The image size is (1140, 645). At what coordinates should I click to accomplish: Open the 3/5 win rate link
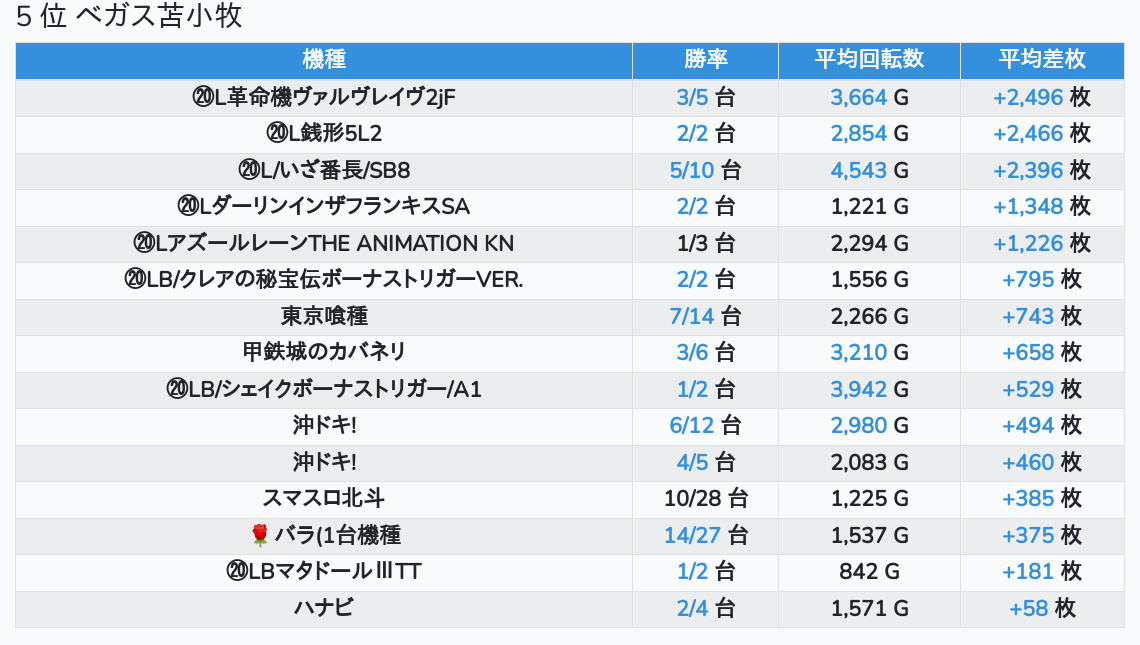pos(691,98)
